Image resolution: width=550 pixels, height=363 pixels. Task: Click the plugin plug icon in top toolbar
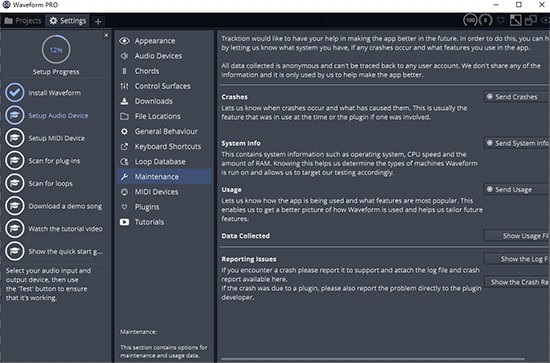tap(501, 20)
